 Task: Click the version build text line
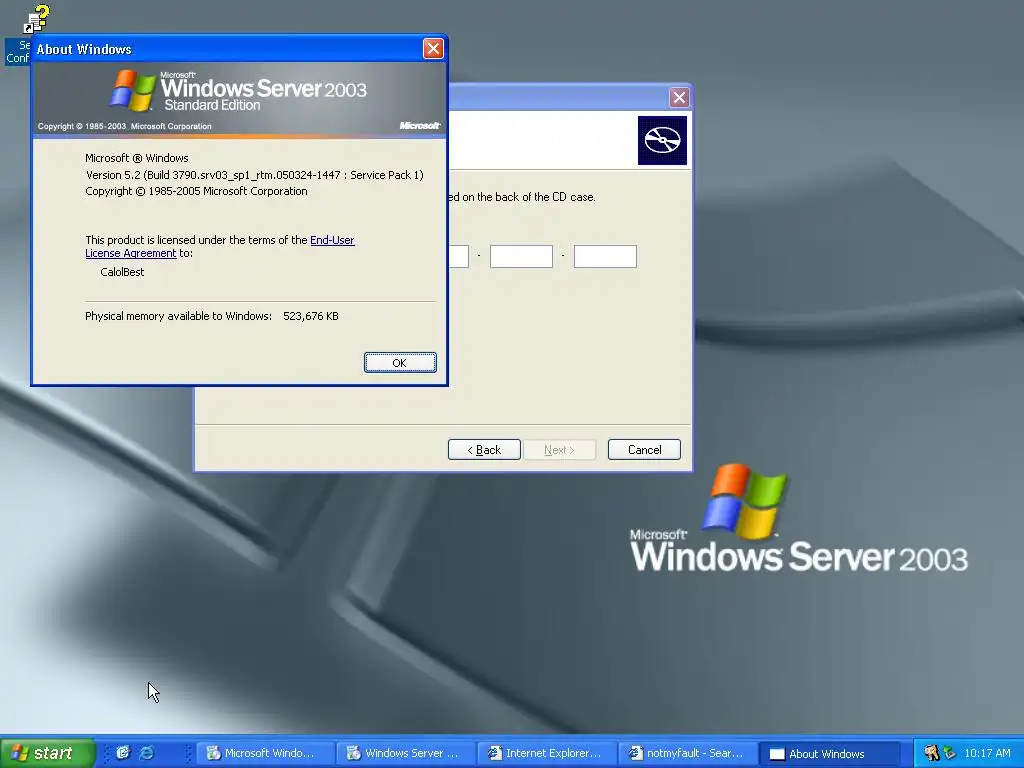pos(255,175)
